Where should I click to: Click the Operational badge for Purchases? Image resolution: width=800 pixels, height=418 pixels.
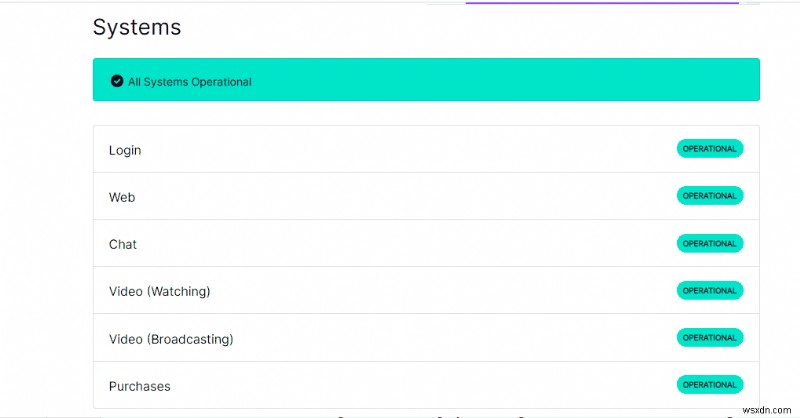(x=709, y=384)
